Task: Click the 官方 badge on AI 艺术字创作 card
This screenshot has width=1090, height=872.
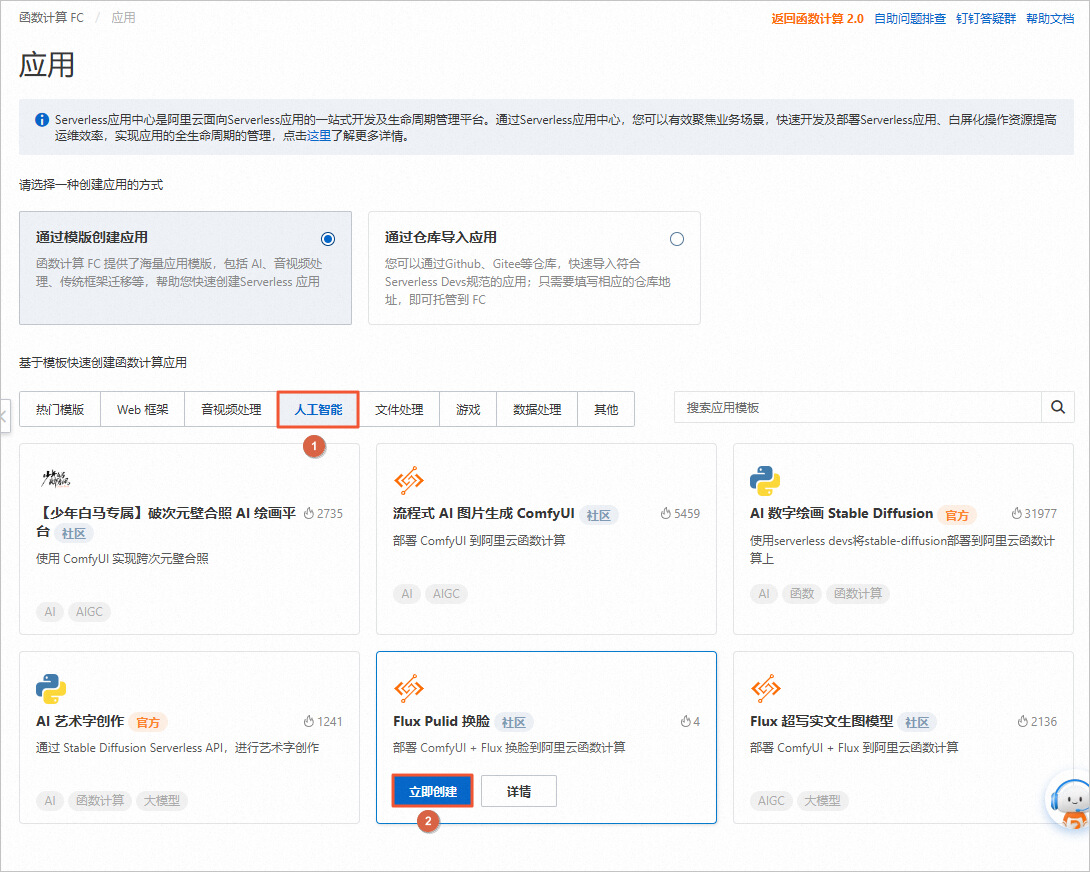Action: tap(148, 723)
